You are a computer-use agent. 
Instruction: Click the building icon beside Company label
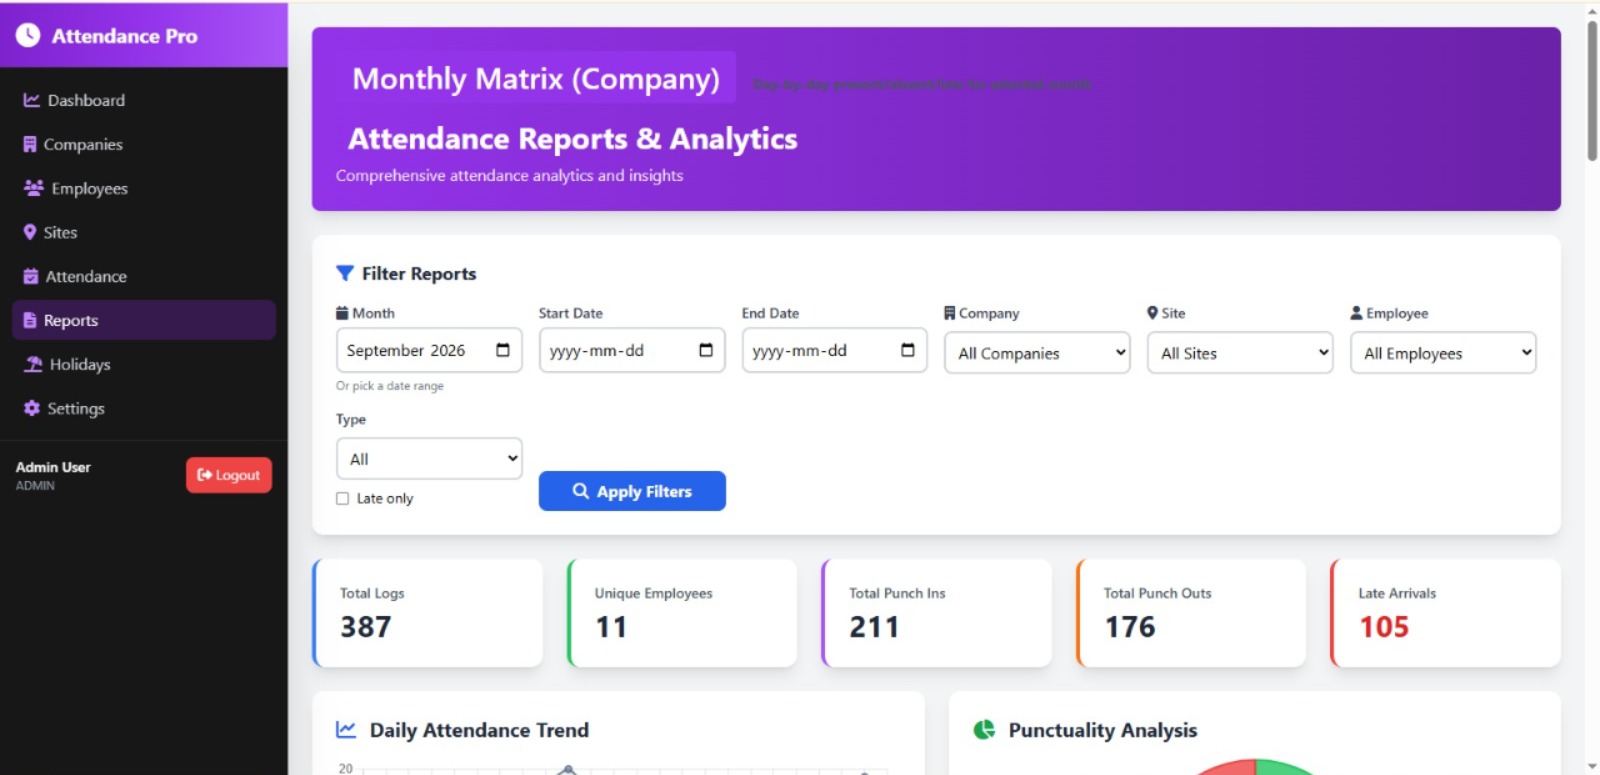950,313
